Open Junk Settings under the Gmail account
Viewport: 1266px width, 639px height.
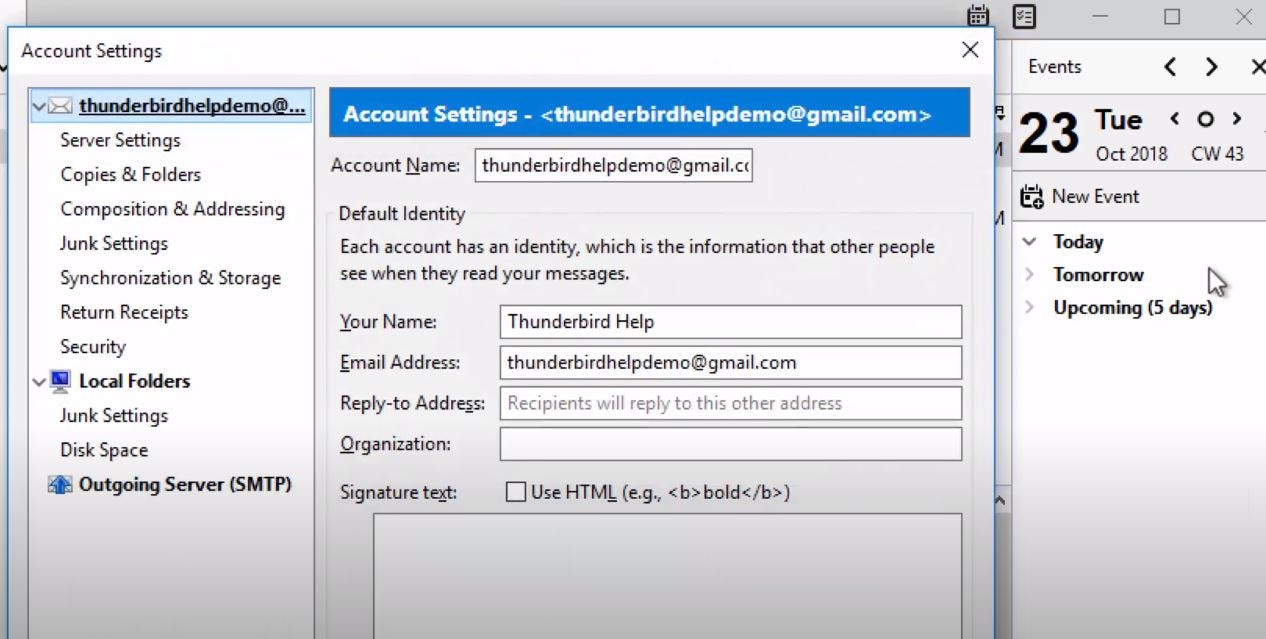point(114,243)
